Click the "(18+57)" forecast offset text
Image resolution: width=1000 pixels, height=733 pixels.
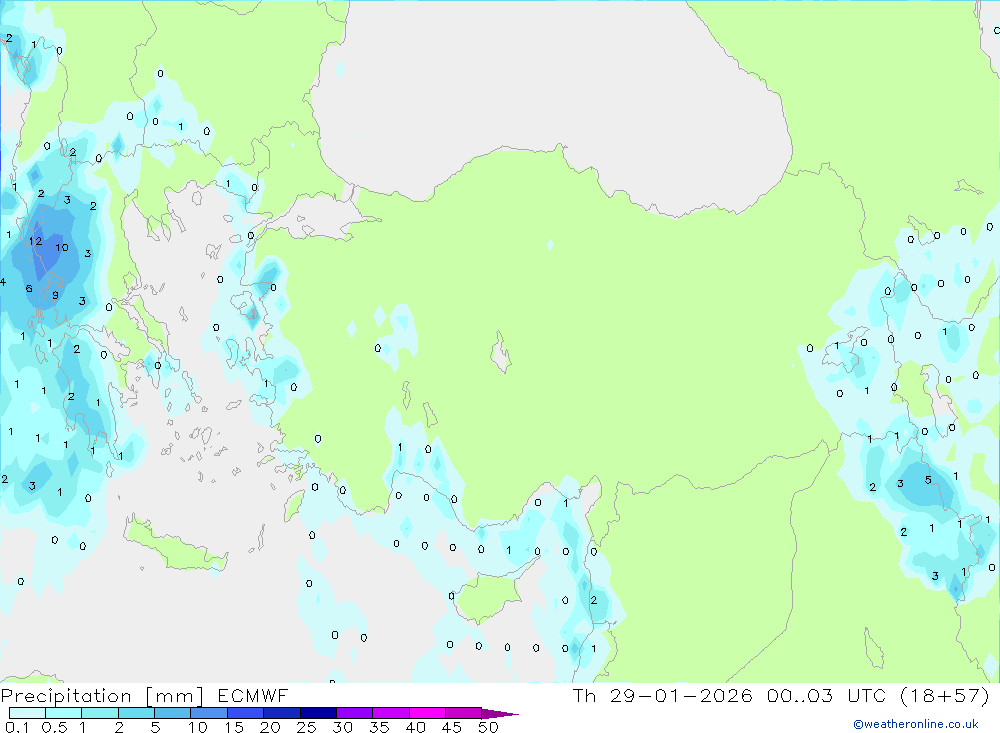[x=946, y=696]
